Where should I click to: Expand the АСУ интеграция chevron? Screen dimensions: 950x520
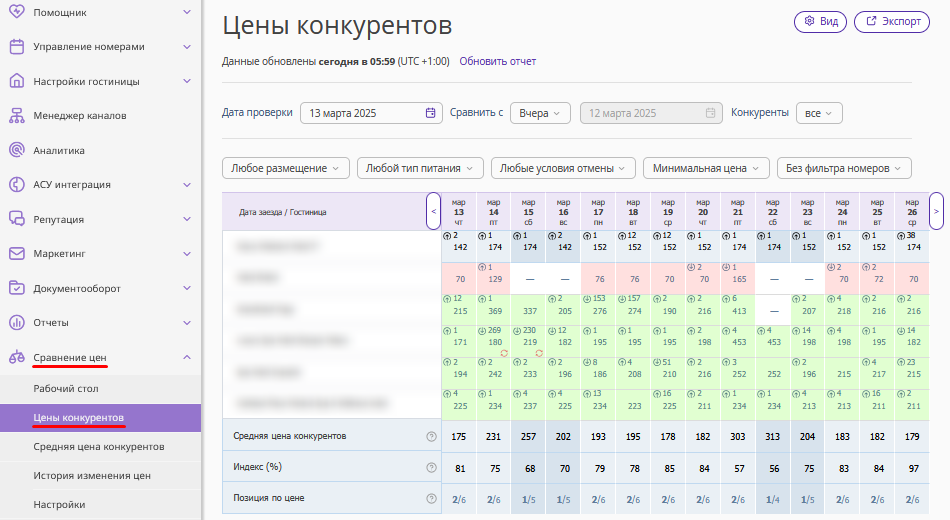[187, 185]
